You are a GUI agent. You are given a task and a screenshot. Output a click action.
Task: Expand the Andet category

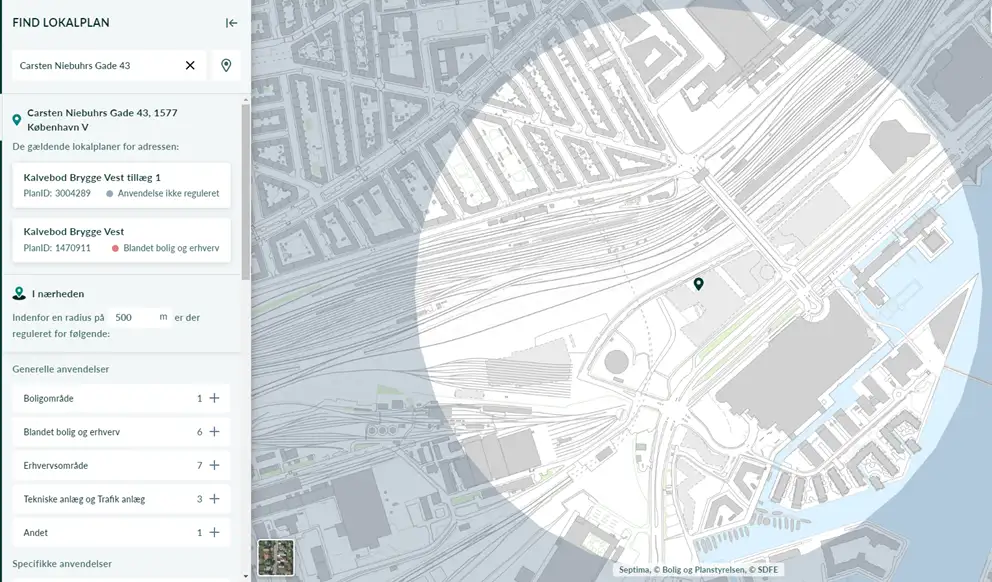pyautogui.click(x=214, y=533)
